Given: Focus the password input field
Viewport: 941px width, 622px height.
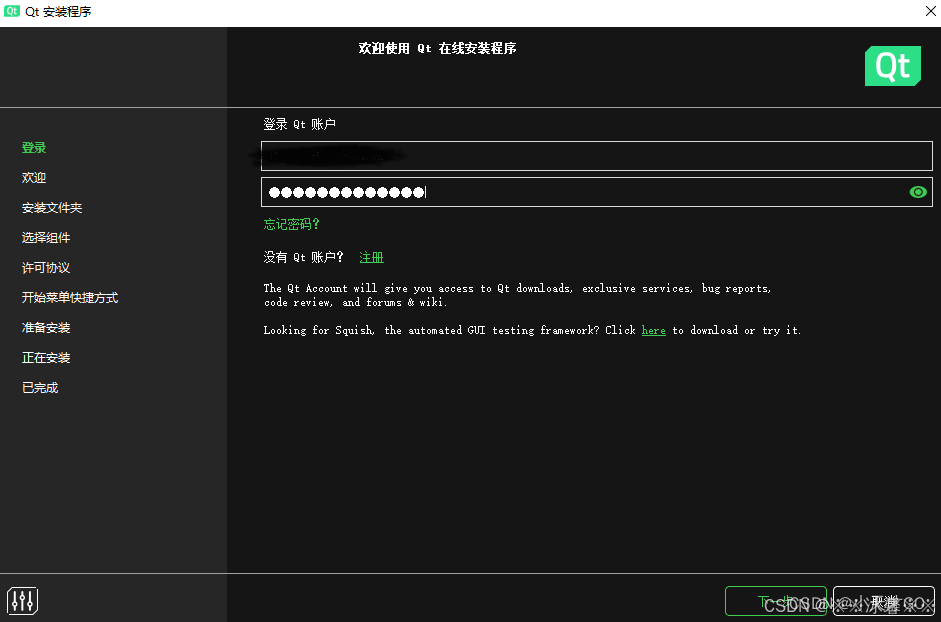Looking at the screenshot, I should tap(597, 192).
